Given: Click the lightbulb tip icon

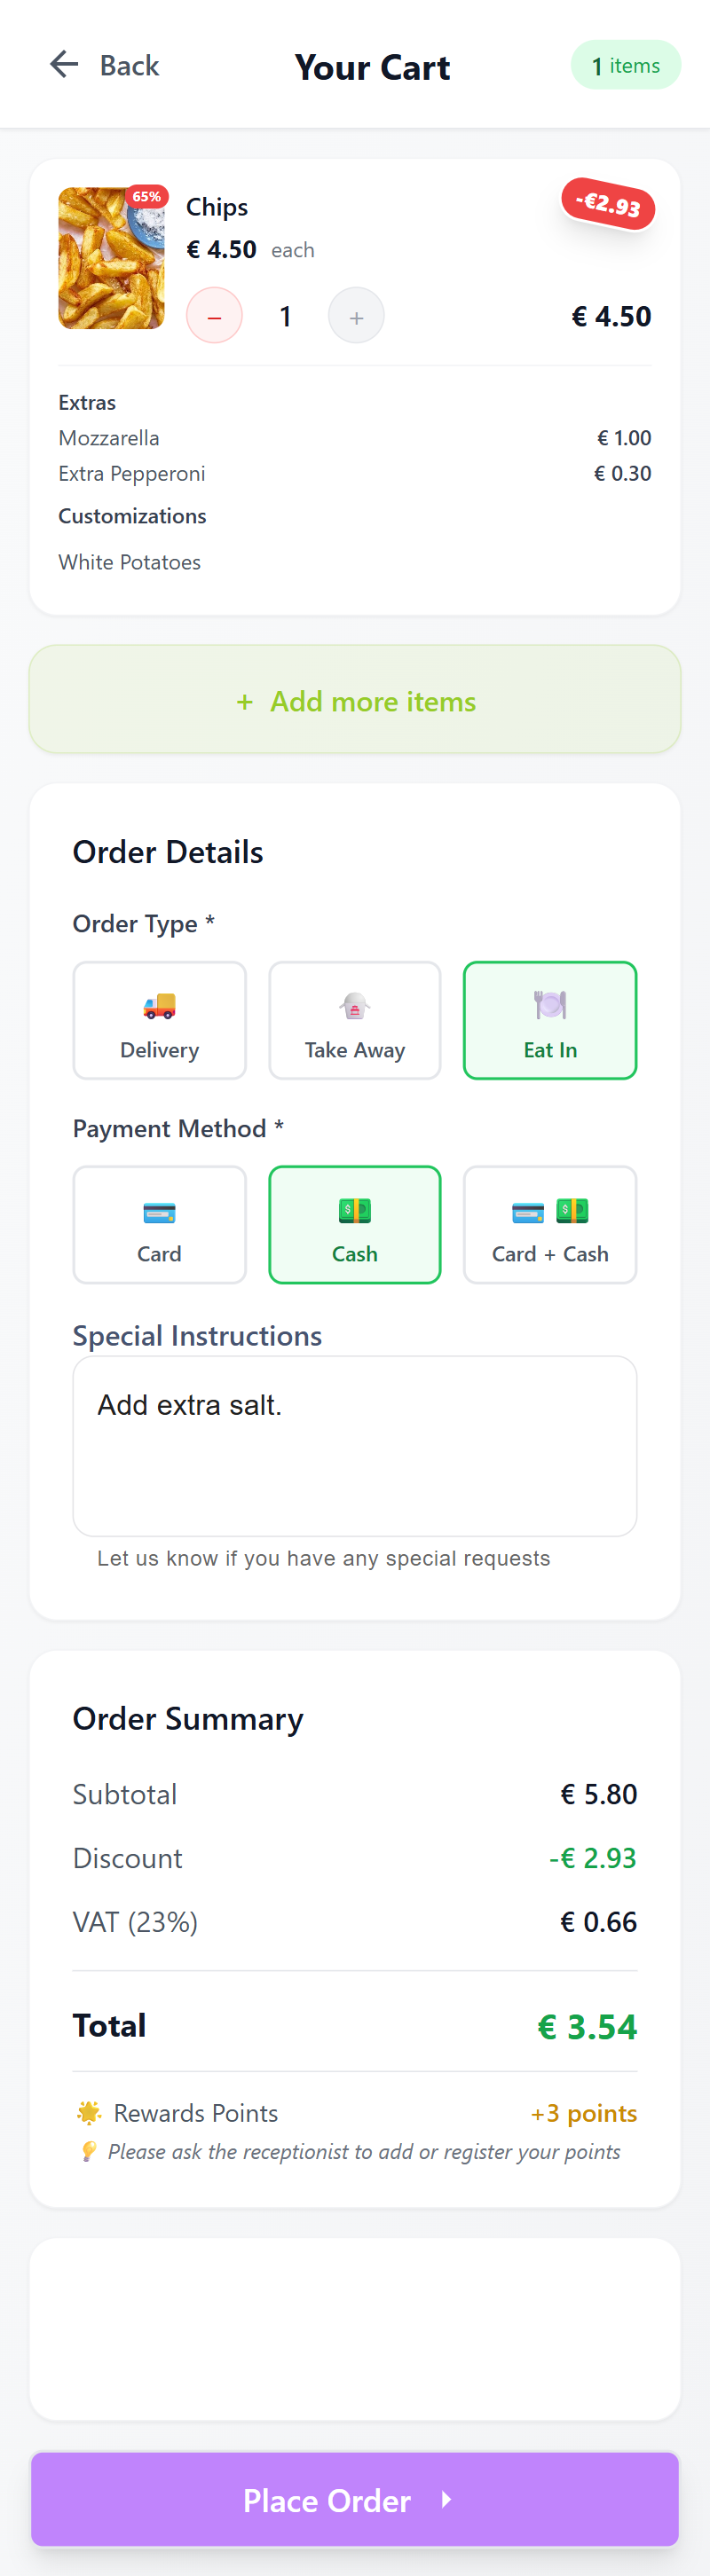Looking at the screenshot, I should coord(89,2151).
